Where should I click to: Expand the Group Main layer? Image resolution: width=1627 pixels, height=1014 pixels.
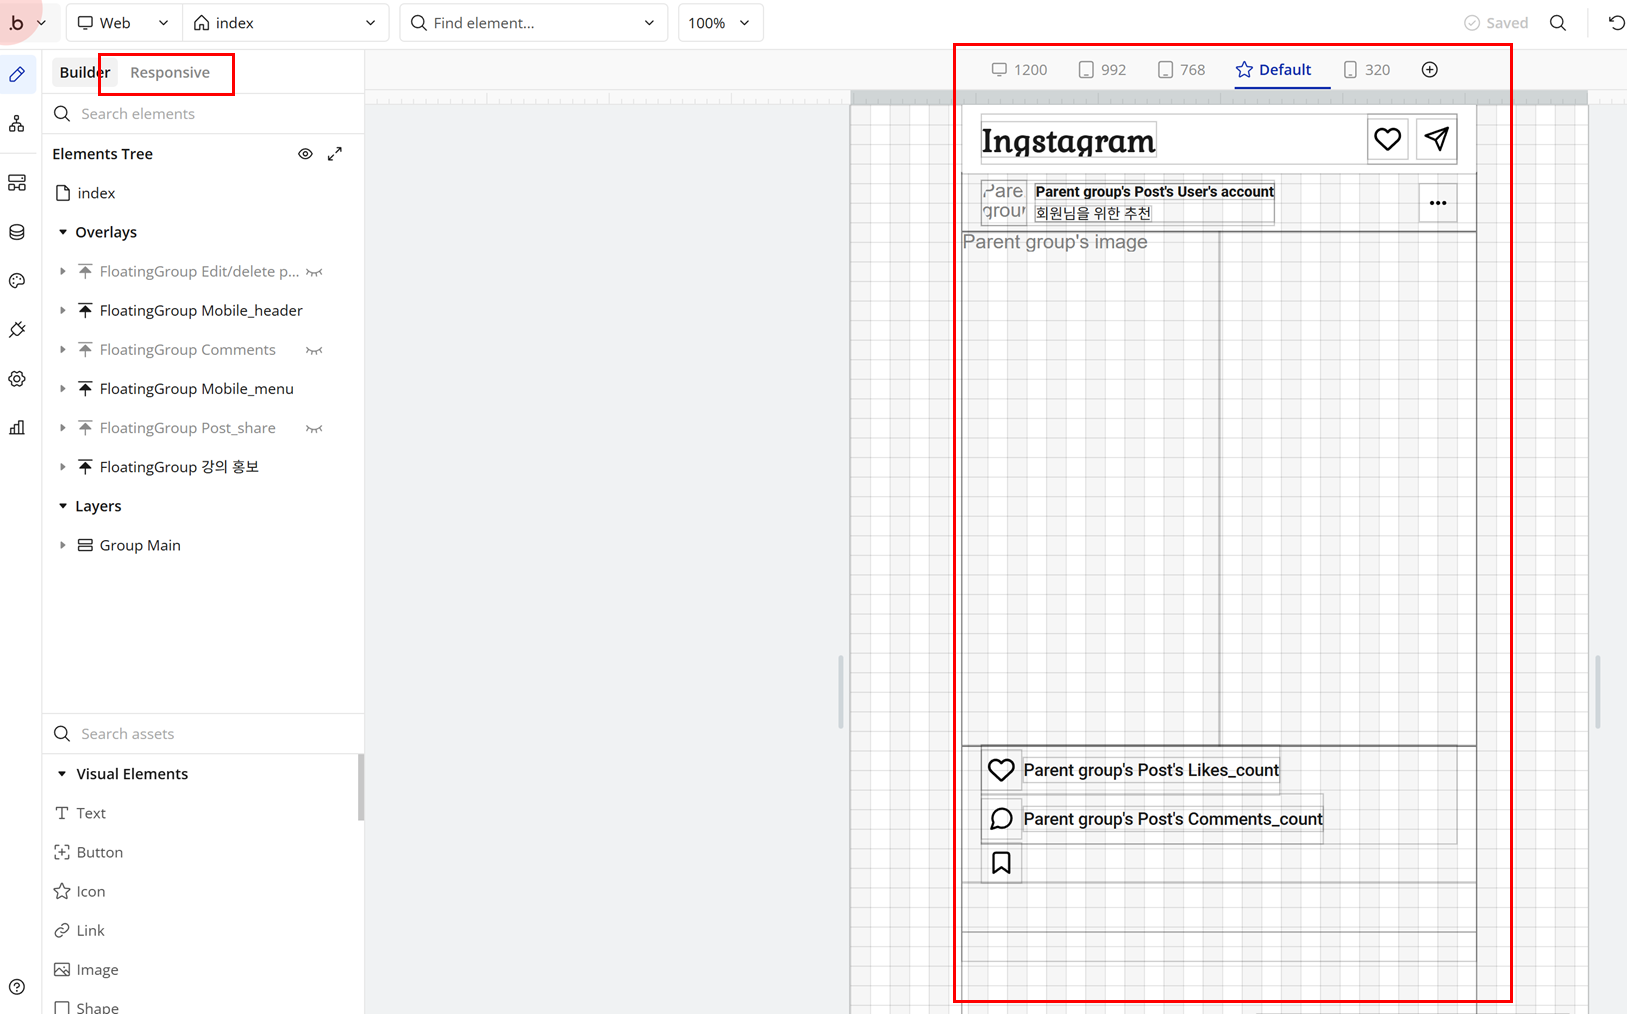62,545
